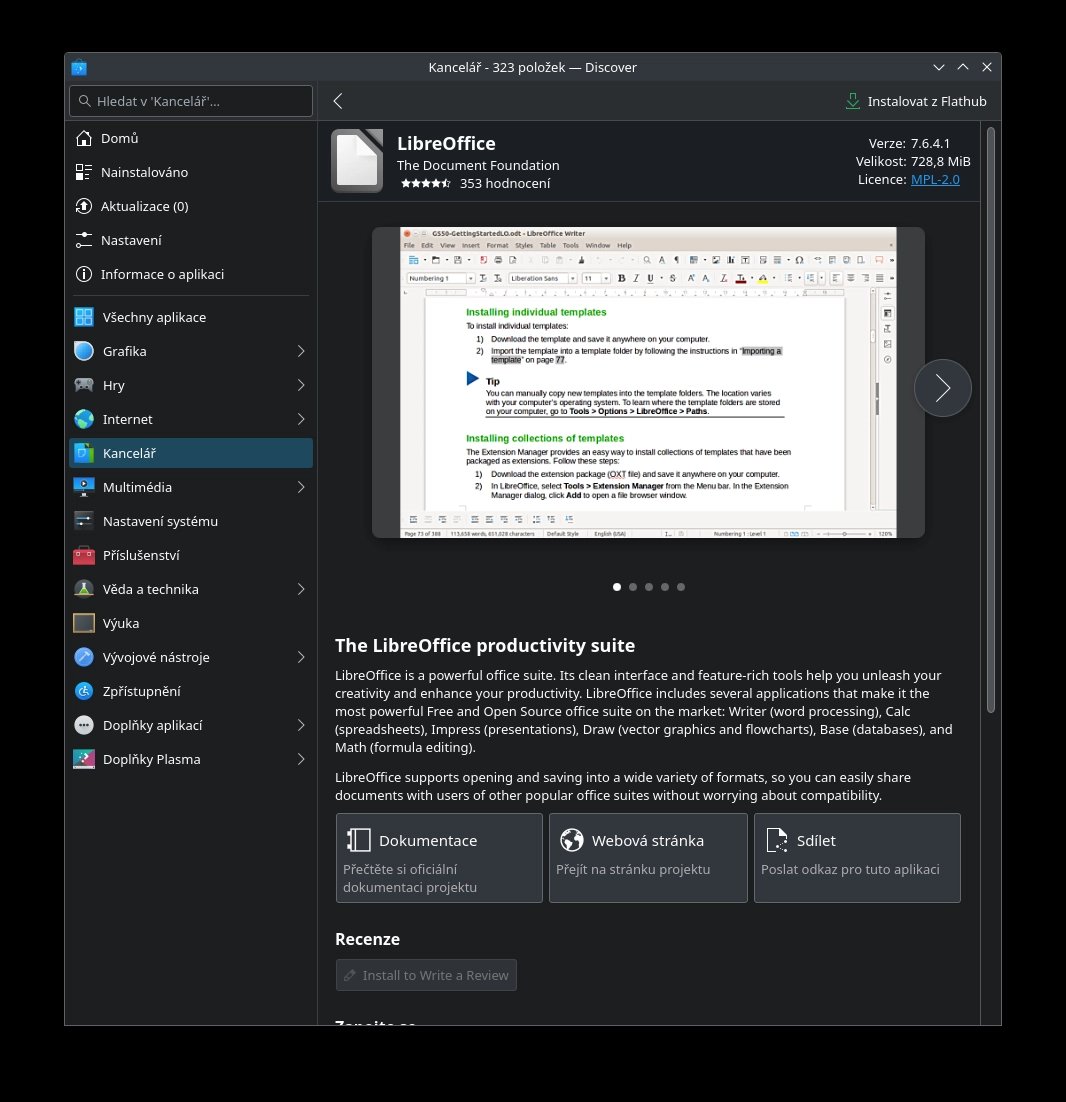Select the Příslušenství category

[191, 555]
